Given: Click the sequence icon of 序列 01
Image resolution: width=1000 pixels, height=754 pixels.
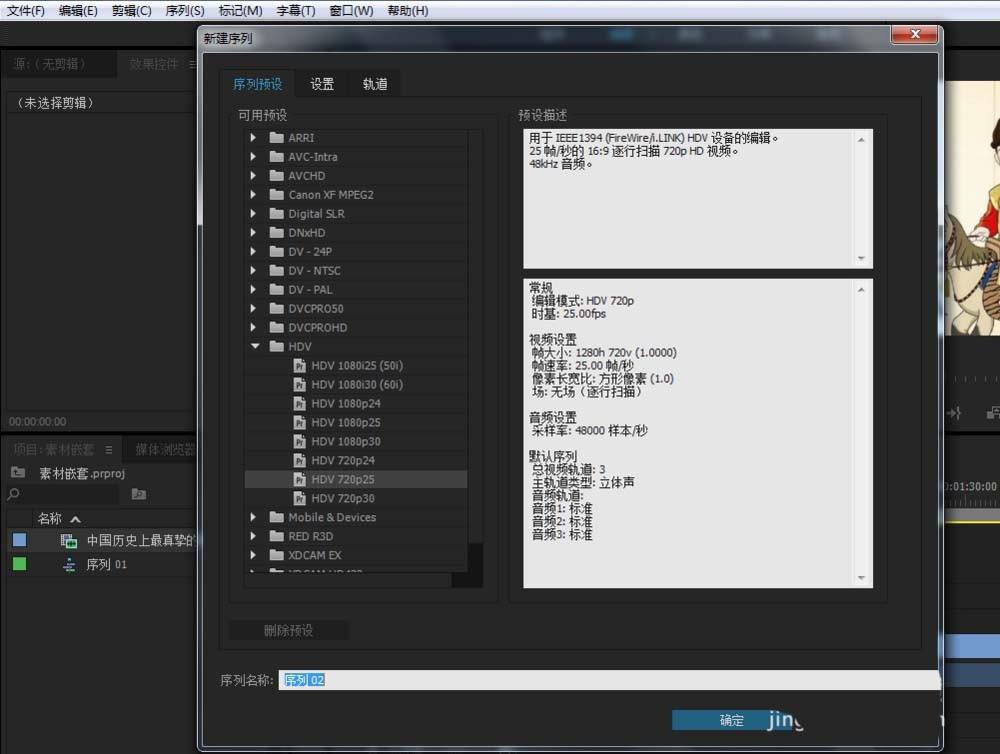Looking at the screenshot, I should 68,565.
